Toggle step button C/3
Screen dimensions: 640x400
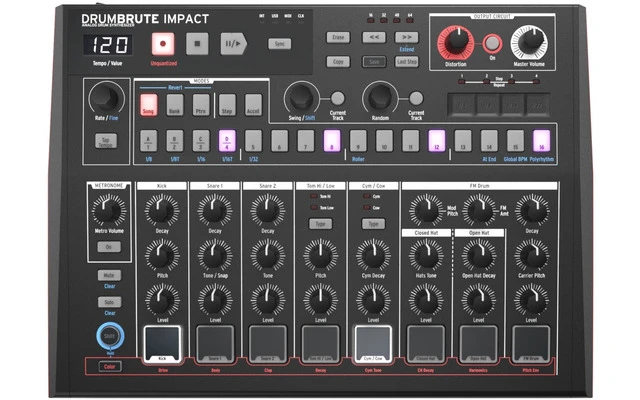coord(201,141)
